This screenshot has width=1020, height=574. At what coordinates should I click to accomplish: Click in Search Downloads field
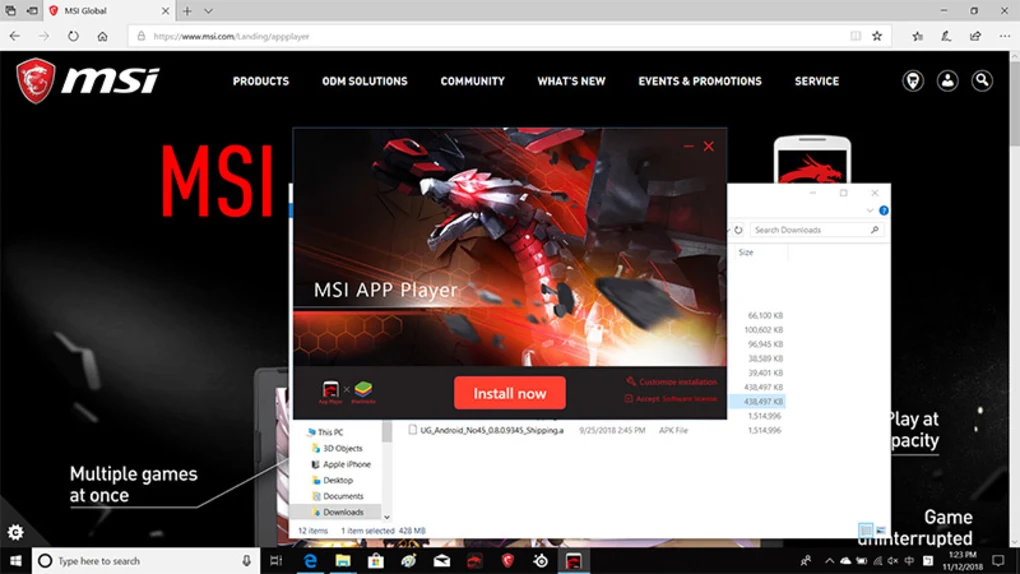(x=816, y=230)
